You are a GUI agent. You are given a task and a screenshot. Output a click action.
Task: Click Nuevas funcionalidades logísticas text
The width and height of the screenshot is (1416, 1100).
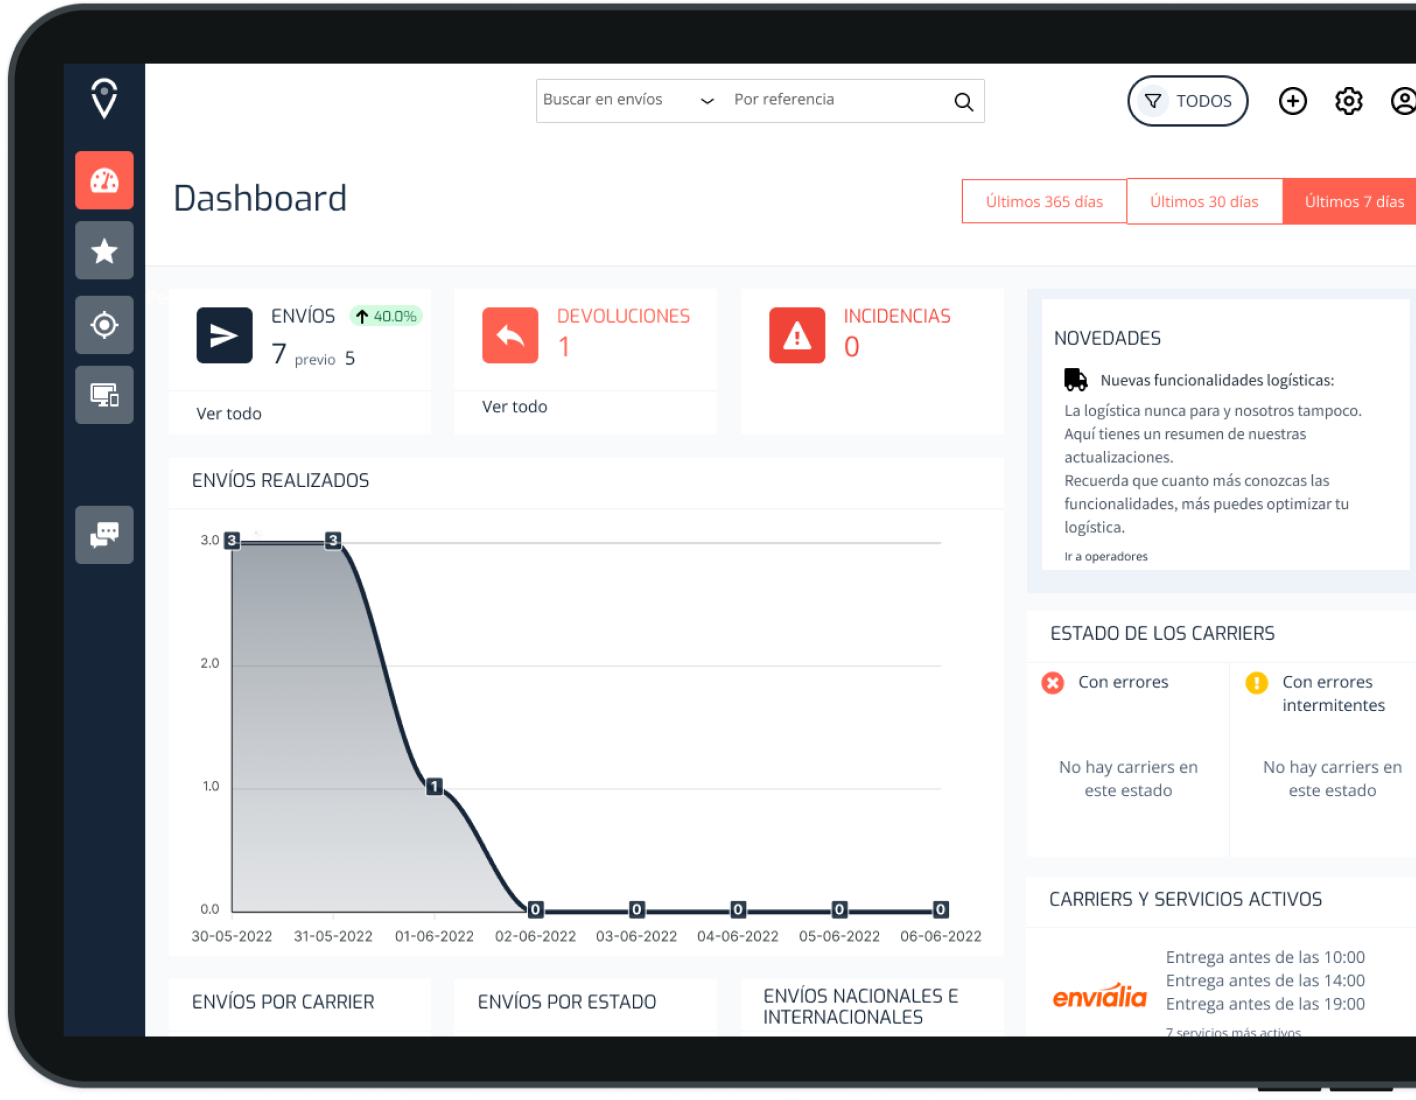[x=1217, y=380]
